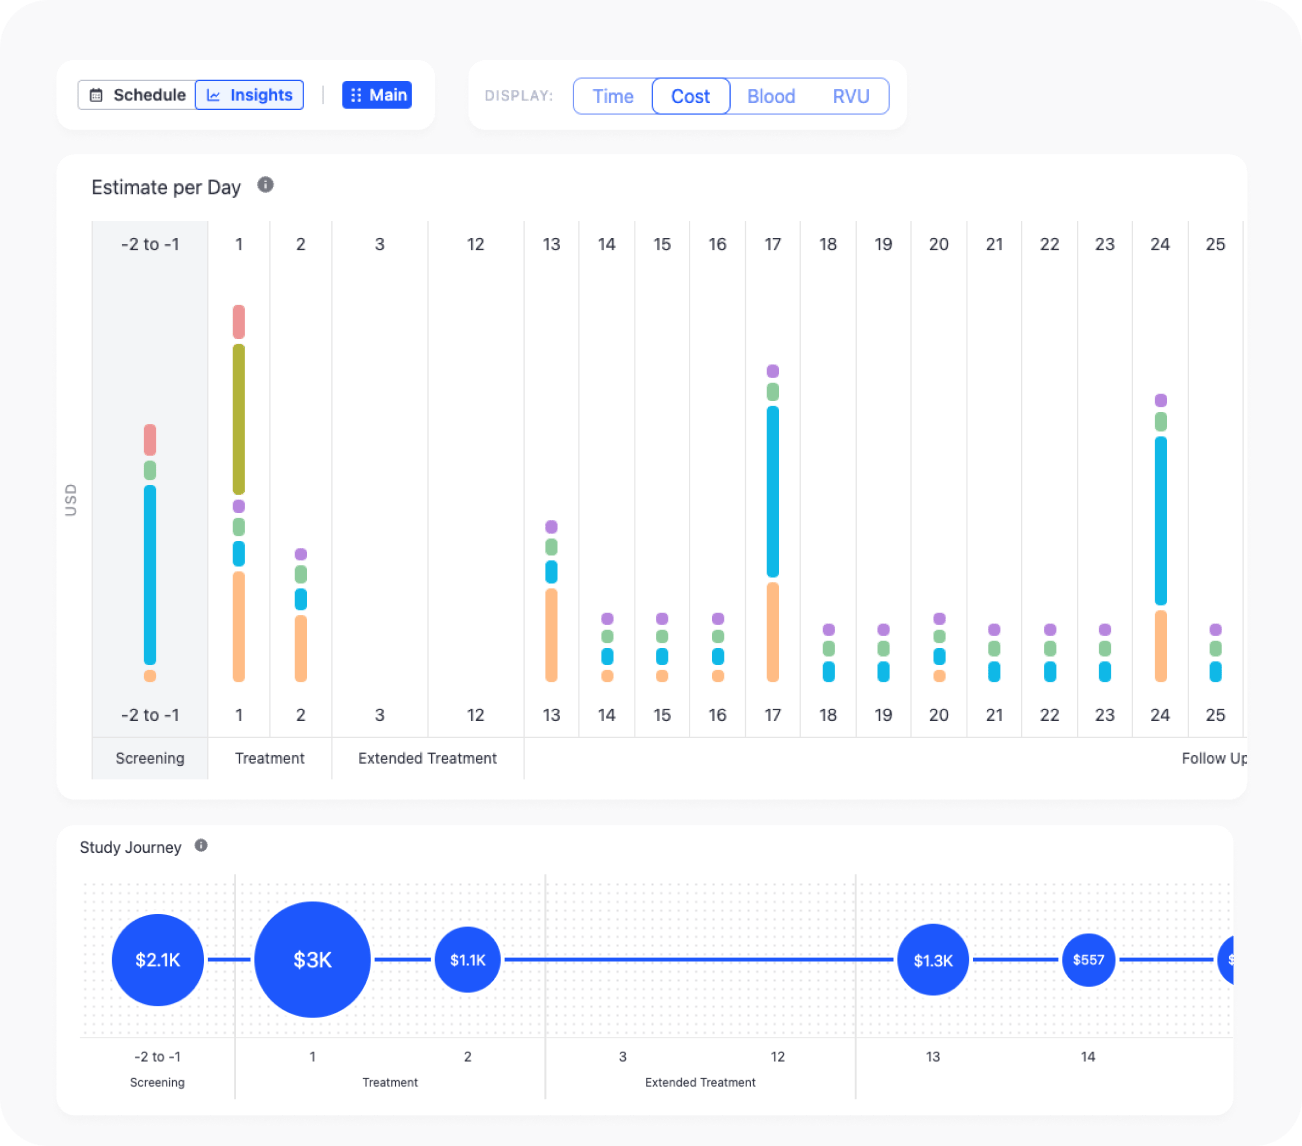1302x1146 pixels.
Task: Click the Treatment label in Study Journey
Action: pos(390,1082)
